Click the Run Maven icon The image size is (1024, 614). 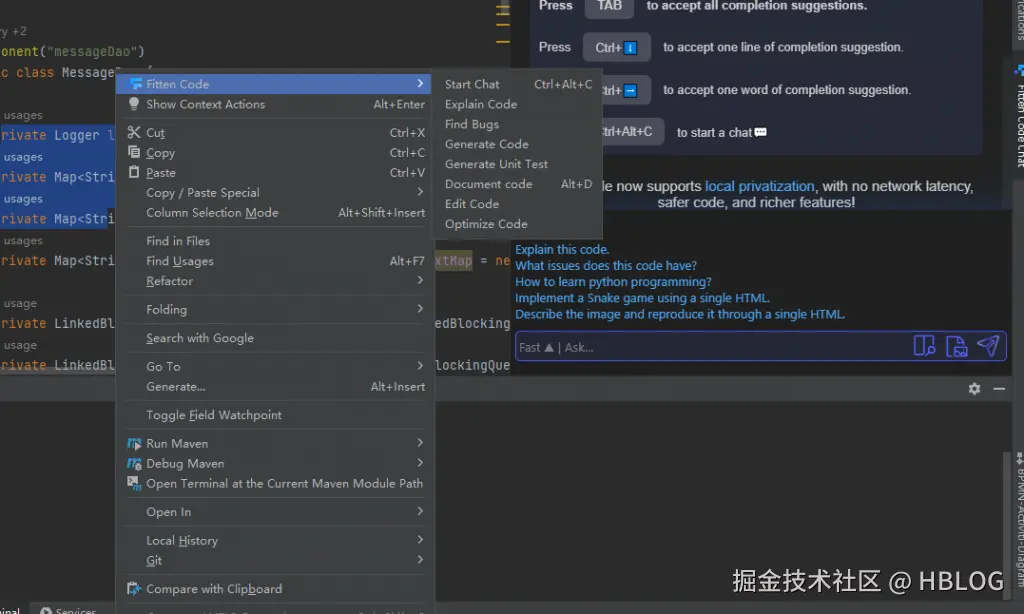click(x=134, y=444)
